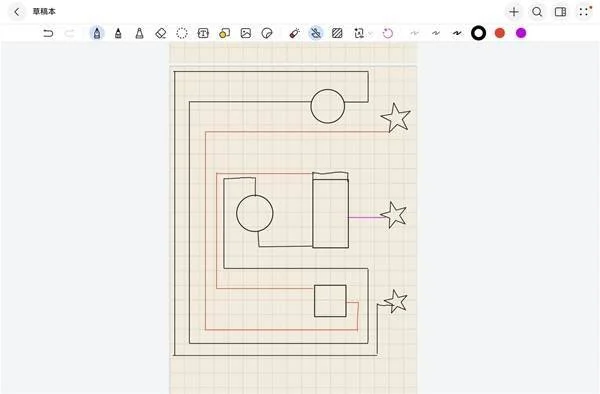Open the split-view side panel
600x394 pixels.
tap(561, 12)
